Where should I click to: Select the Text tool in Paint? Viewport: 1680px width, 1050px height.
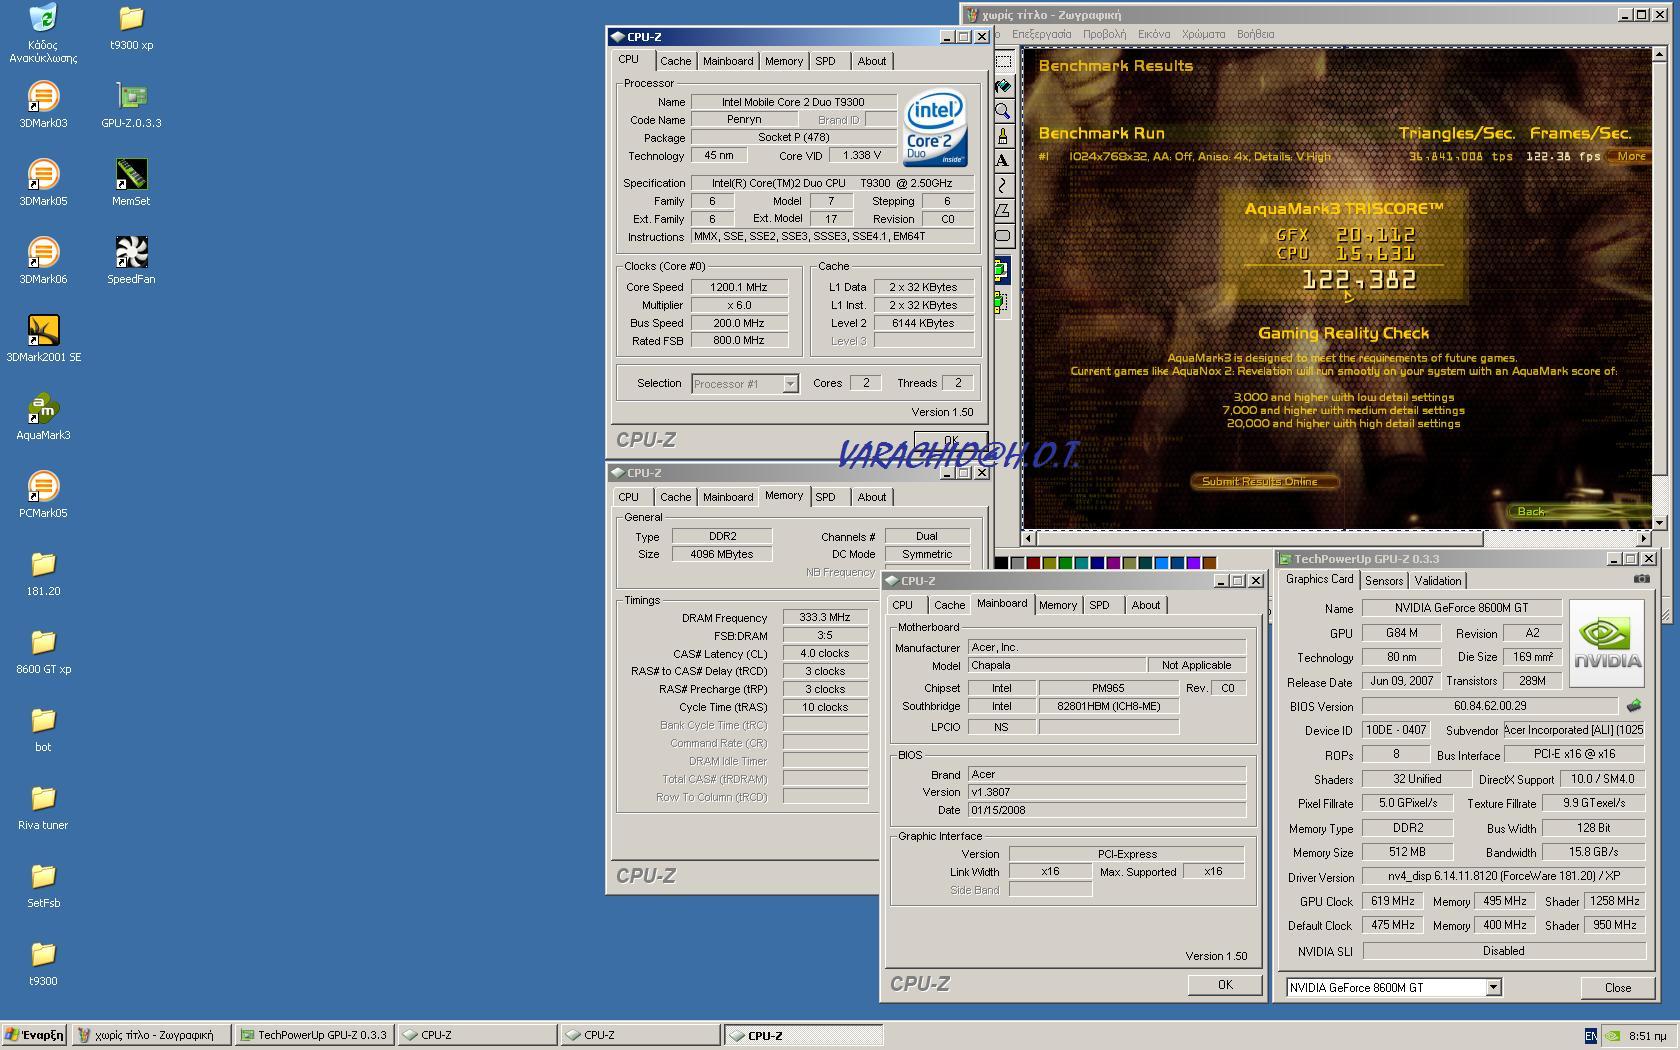[1003, 161]
